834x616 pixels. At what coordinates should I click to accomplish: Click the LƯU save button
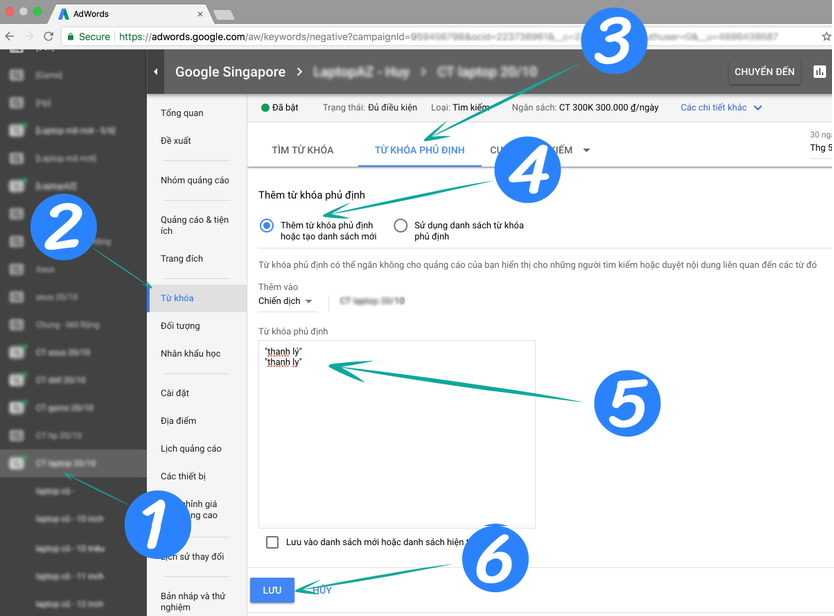272,590
